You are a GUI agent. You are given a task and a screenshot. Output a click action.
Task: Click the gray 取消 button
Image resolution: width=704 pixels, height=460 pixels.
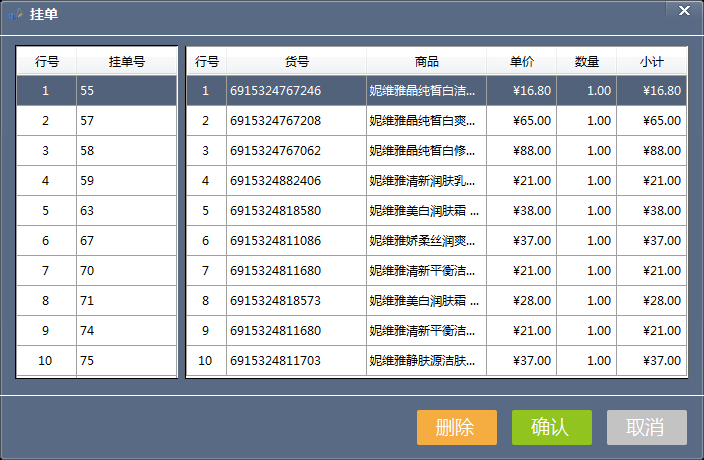click(x=646, y=427)
